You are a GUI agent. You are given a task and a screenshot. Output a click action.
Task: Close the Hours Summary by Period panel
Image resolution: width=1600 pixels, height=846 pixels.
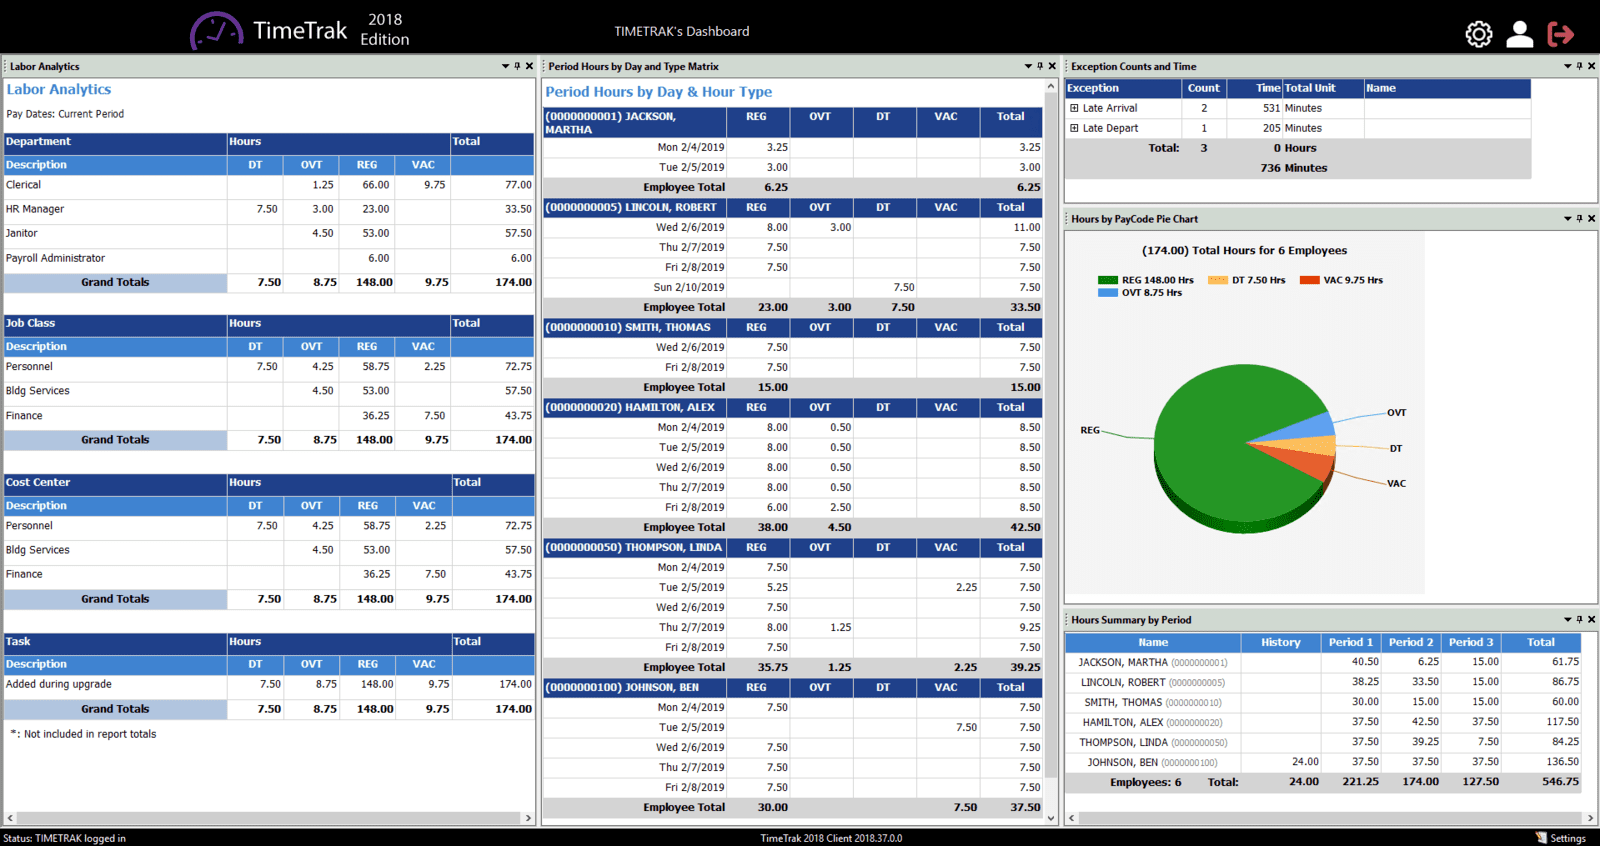(x=1591, y=619)
